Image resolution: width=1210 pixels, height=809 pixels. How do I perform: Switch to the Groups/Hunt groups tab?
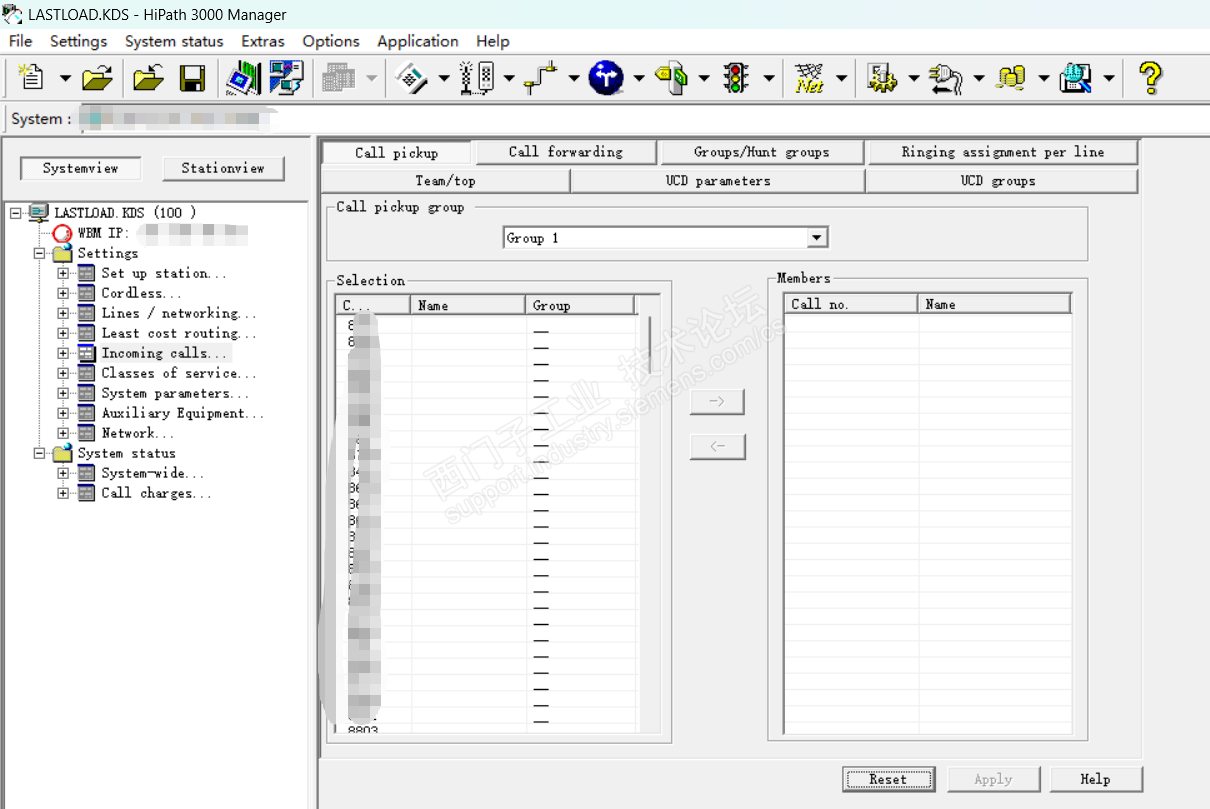pos(762,152)
